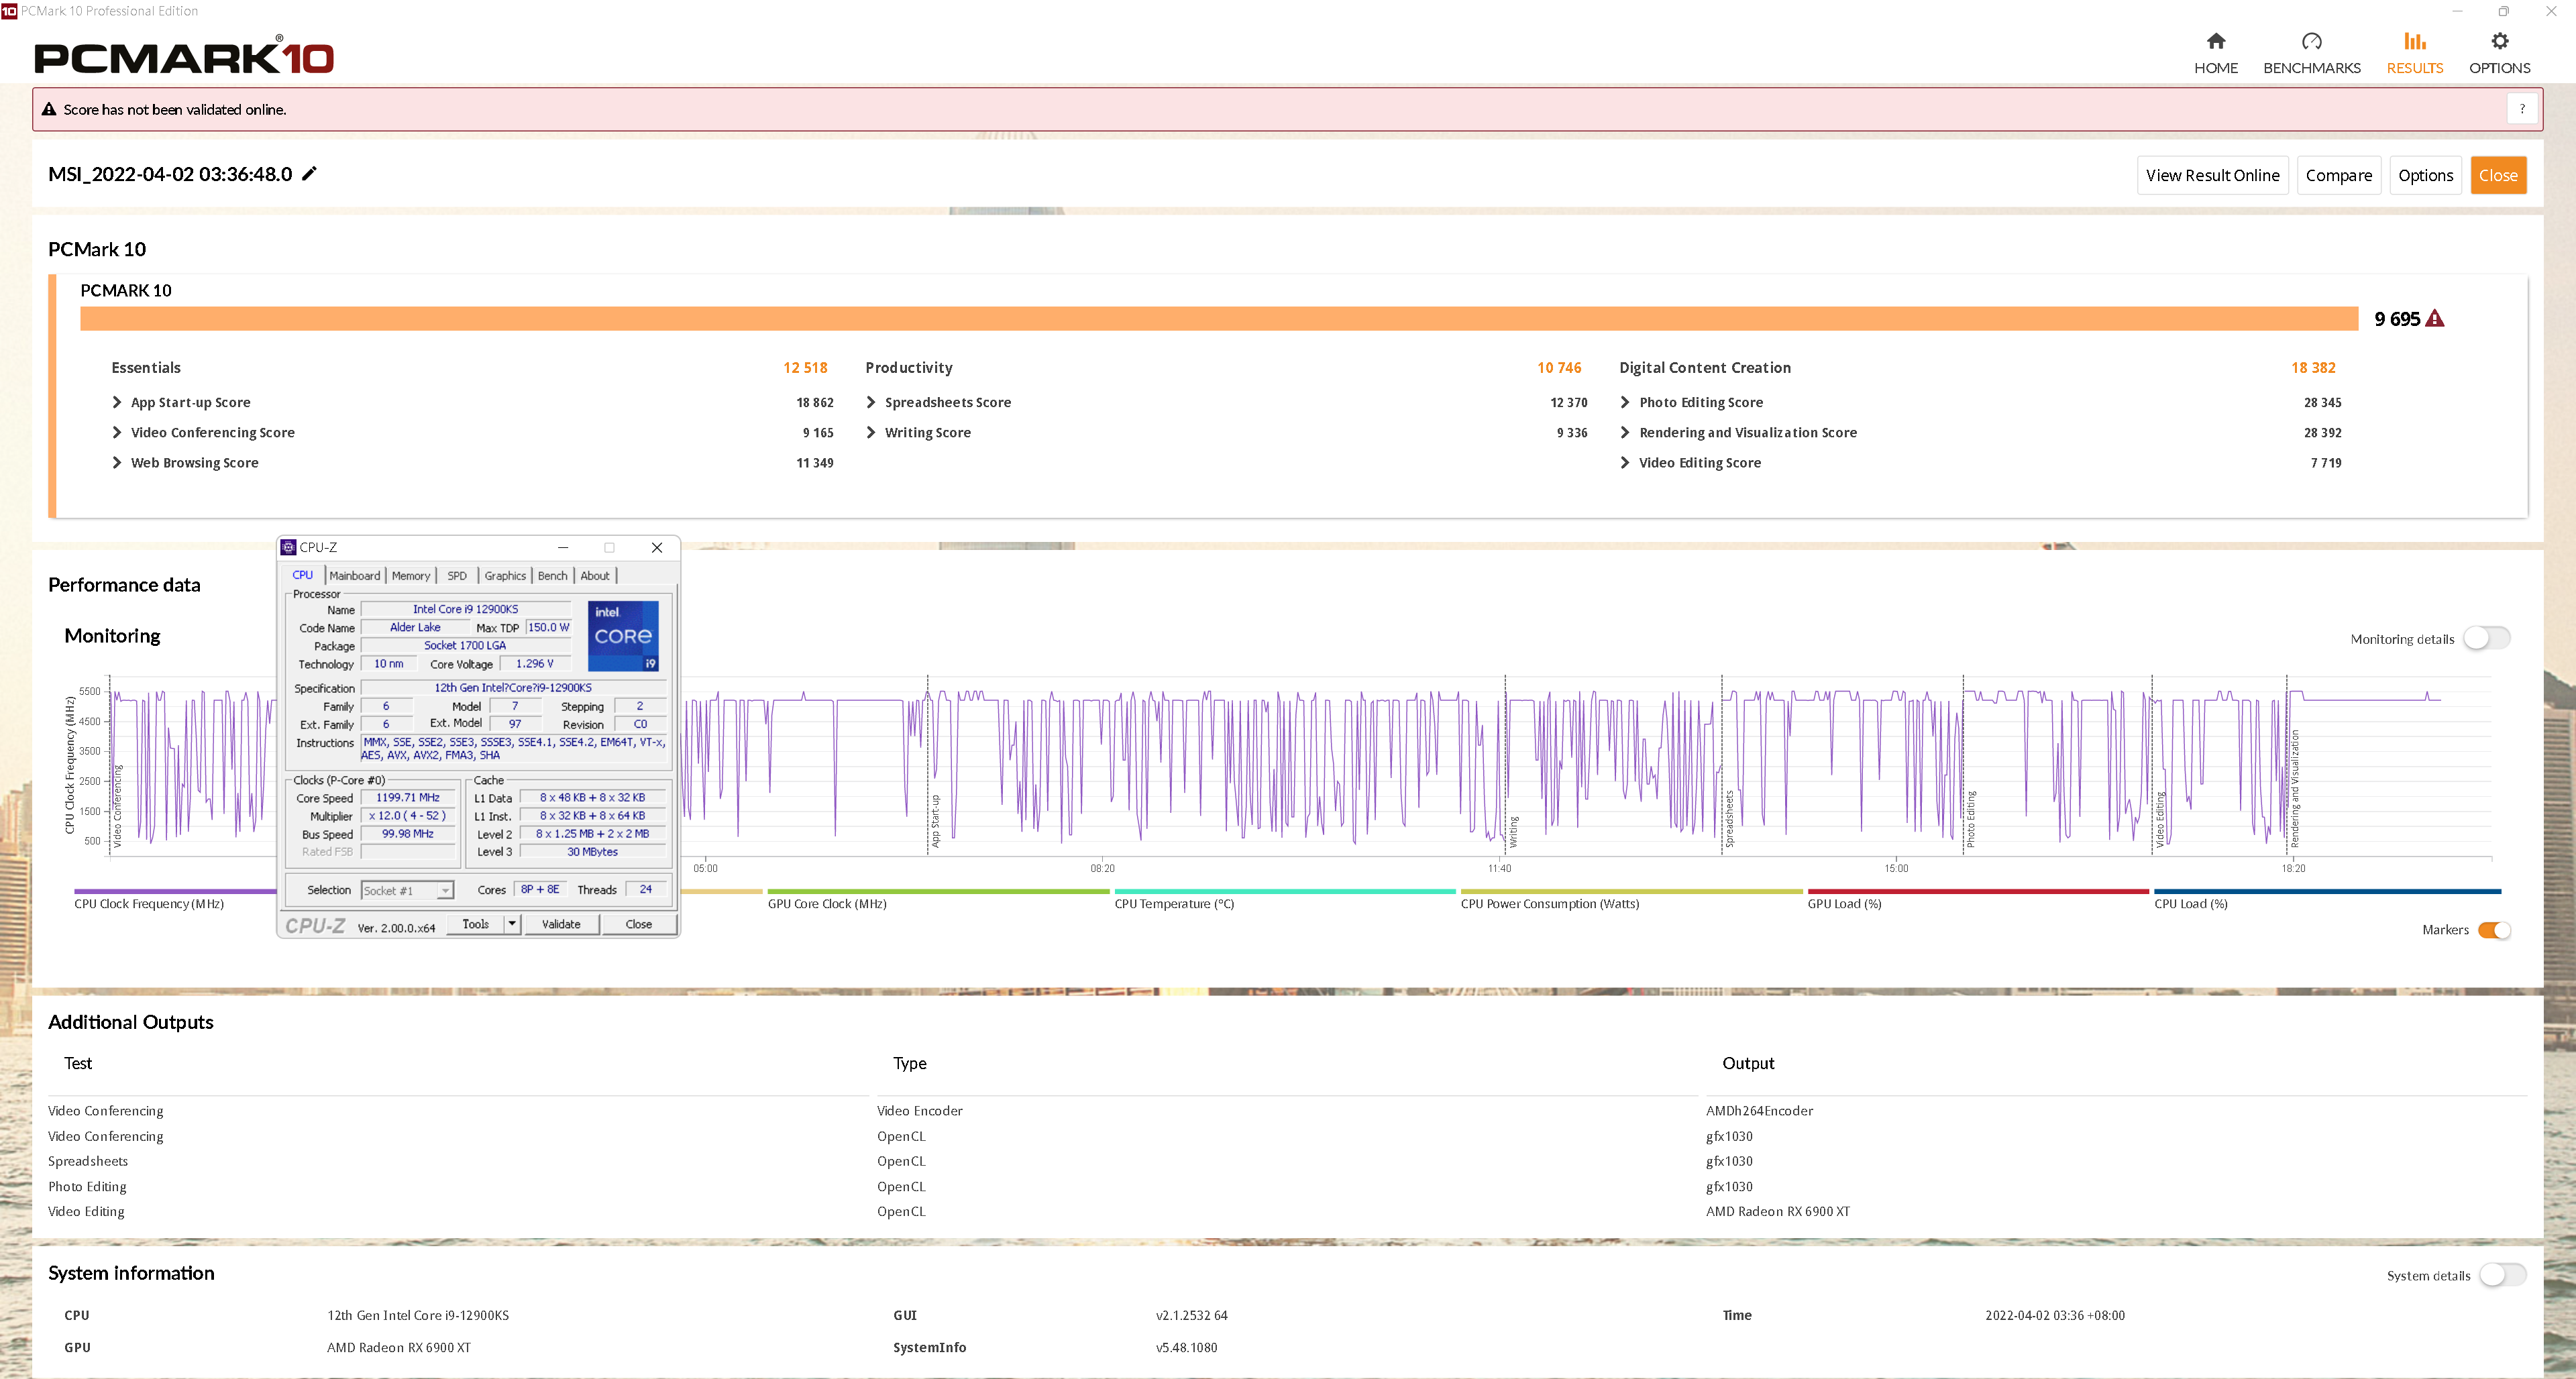Switch to CPU-Z Memory tab
The image size is (2576, 1379).
[x=411, y=575]
